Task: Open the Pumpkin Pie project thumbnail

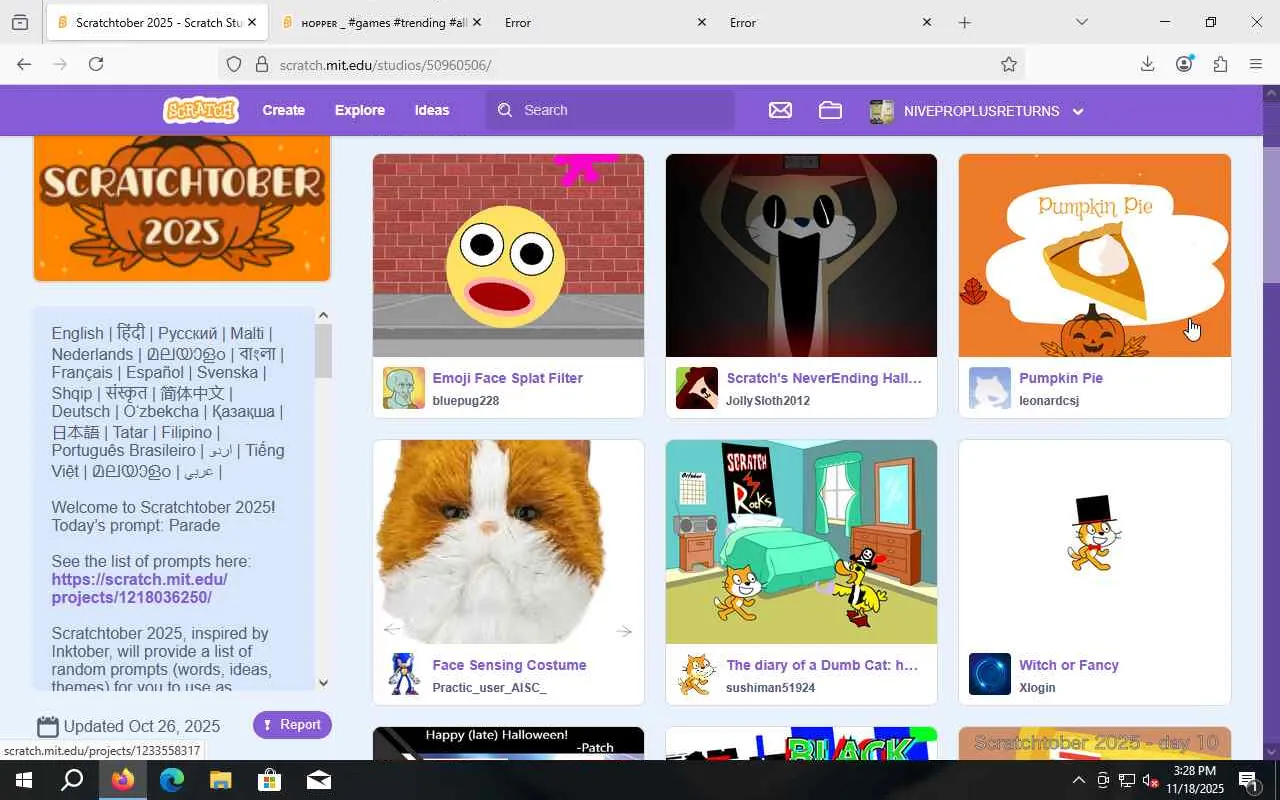Action: (x=1095, y=255)
